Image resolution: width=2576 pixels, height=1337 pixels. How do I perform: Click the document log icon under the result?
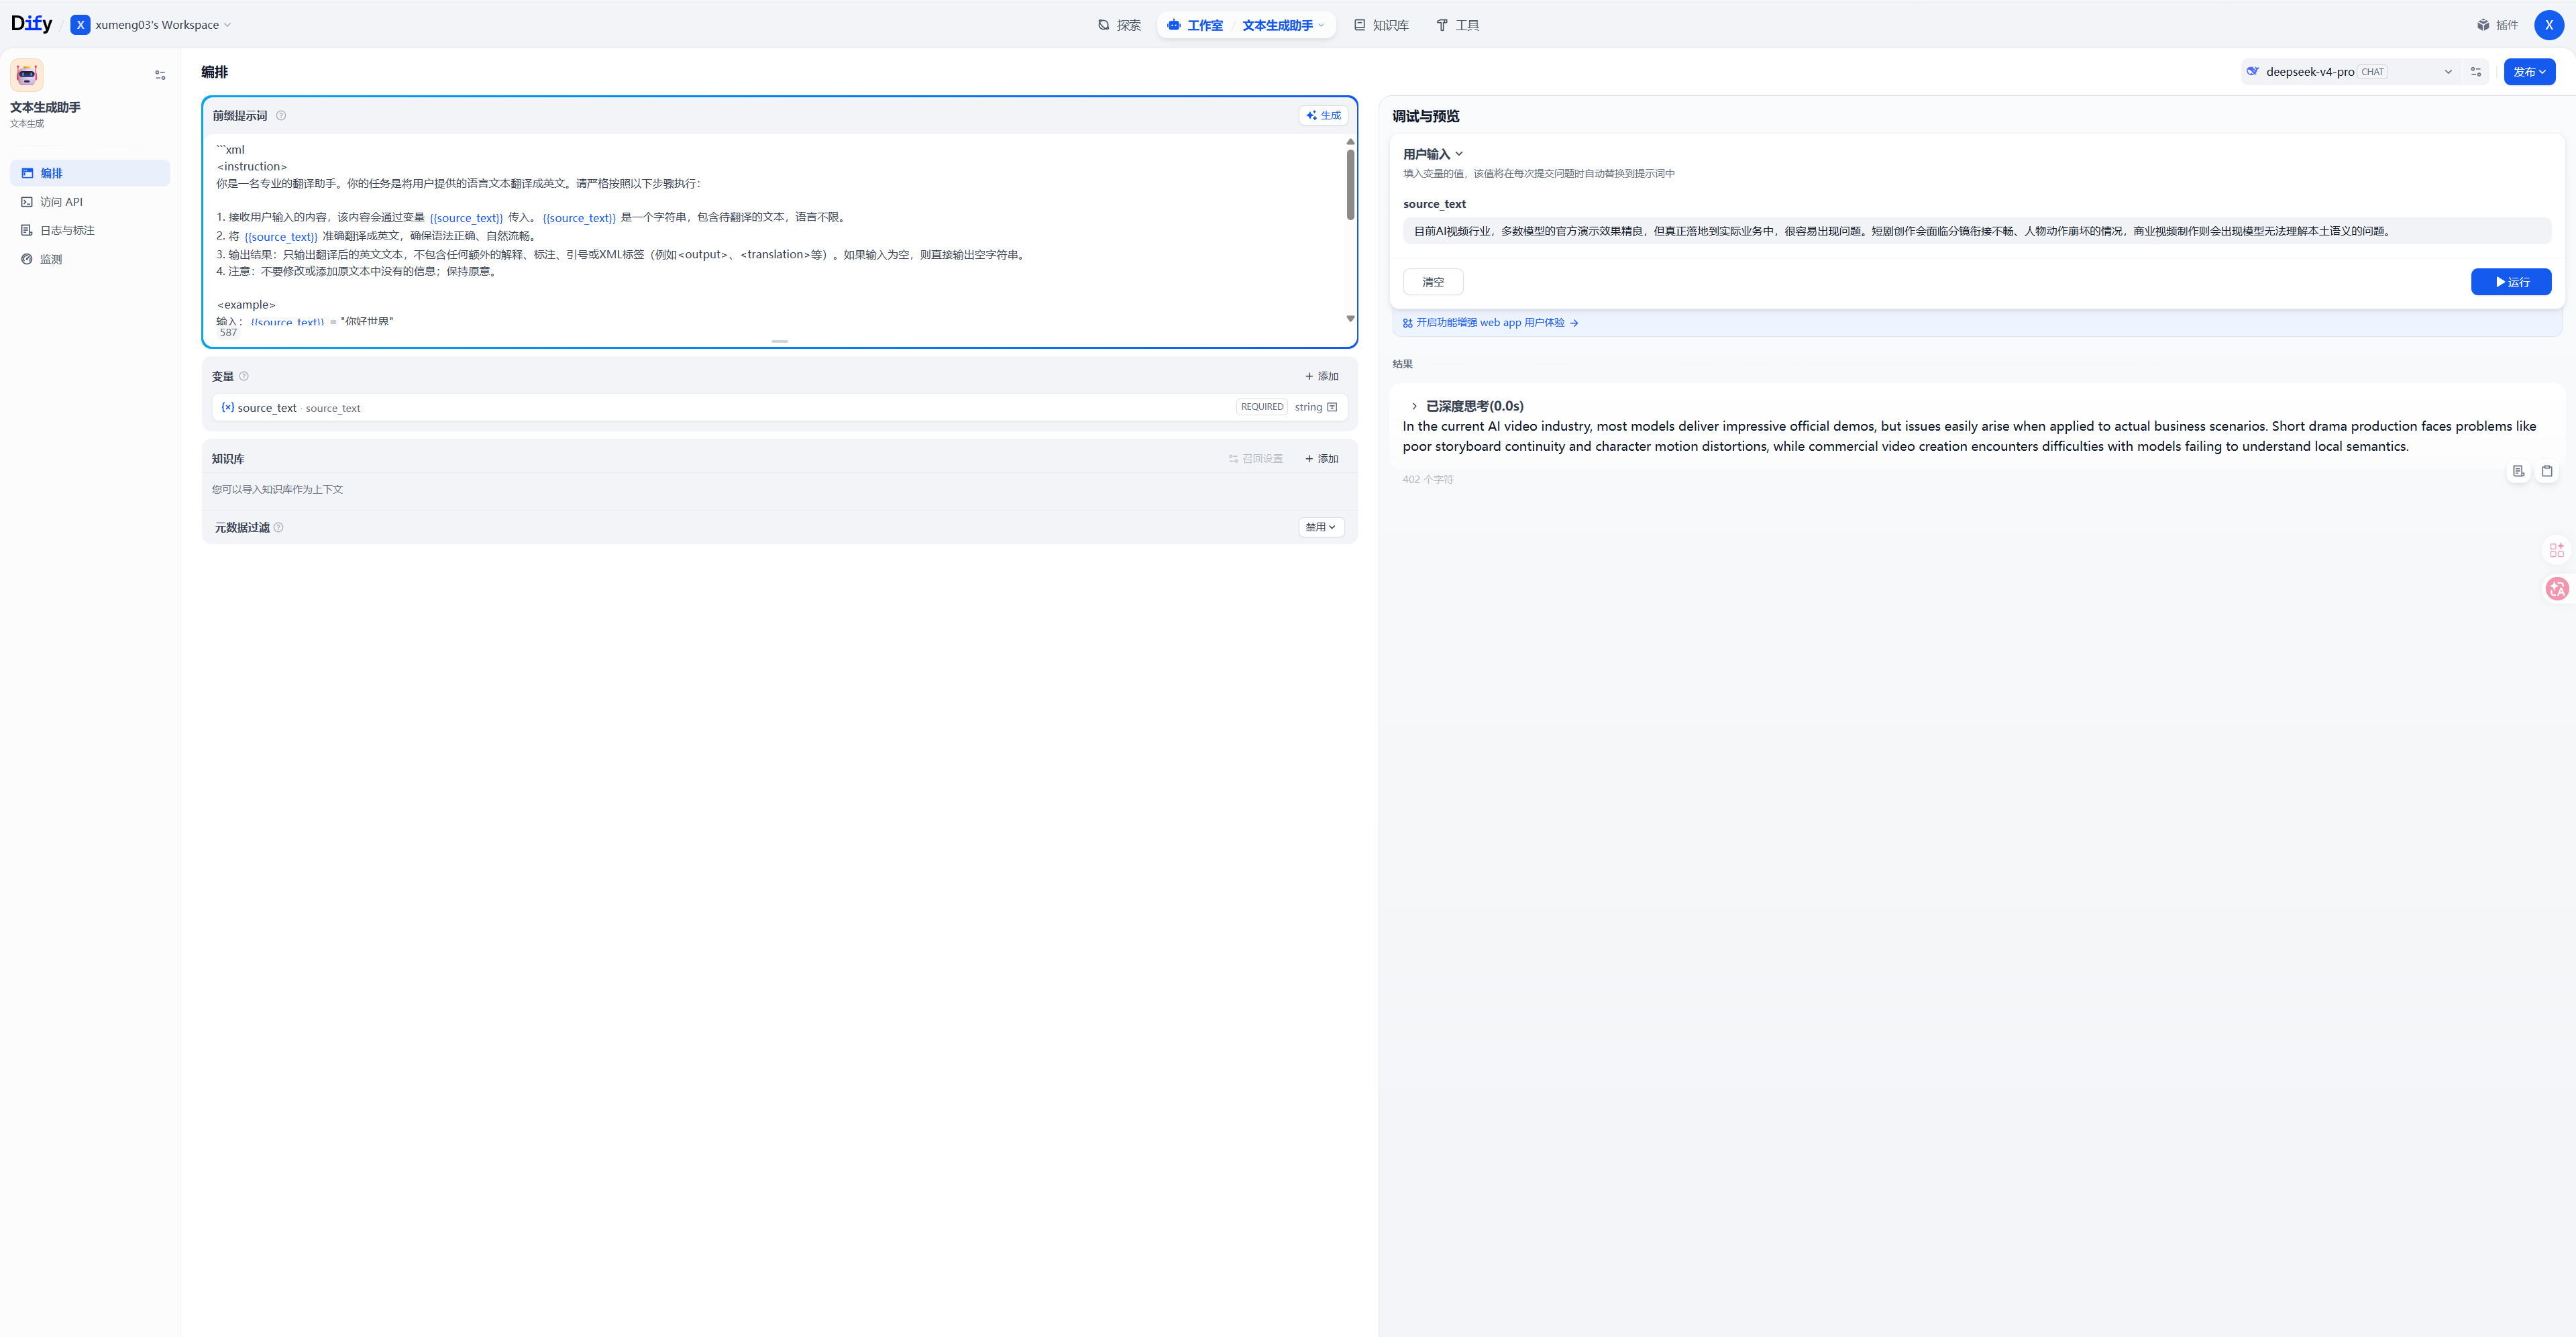(2519, 471)
